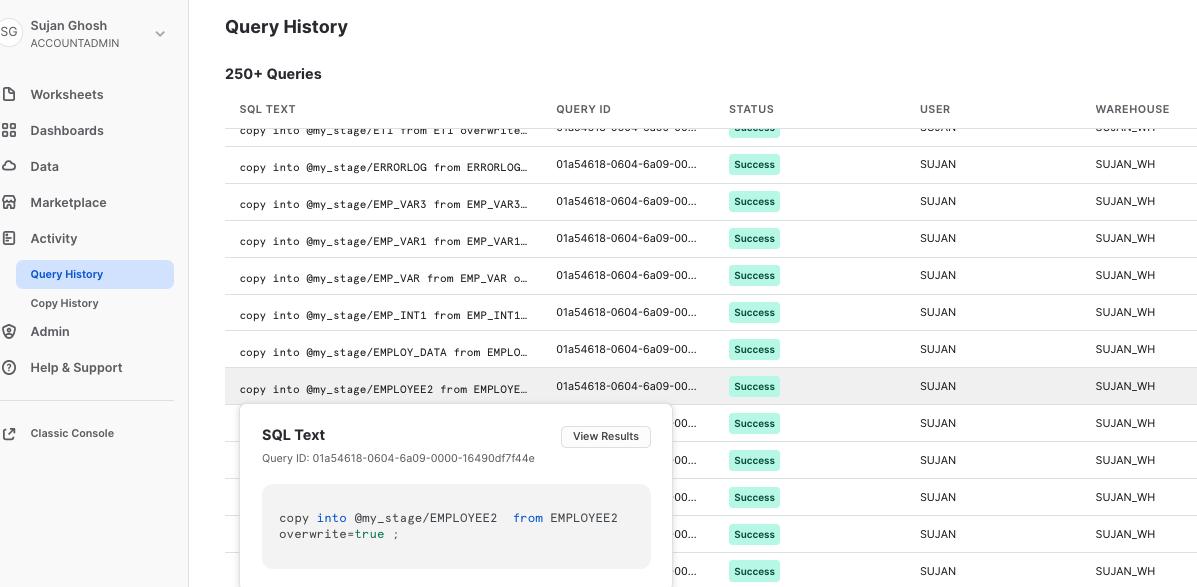Viewport: 1197px width, 587px height.
Task: Open the Worksheets section
Action: click(x=67, y=94)
